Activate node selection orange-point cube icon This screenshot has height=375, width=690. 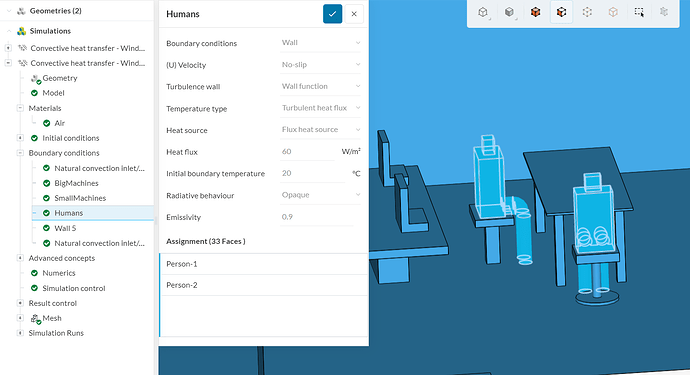(x=613, y=12)
